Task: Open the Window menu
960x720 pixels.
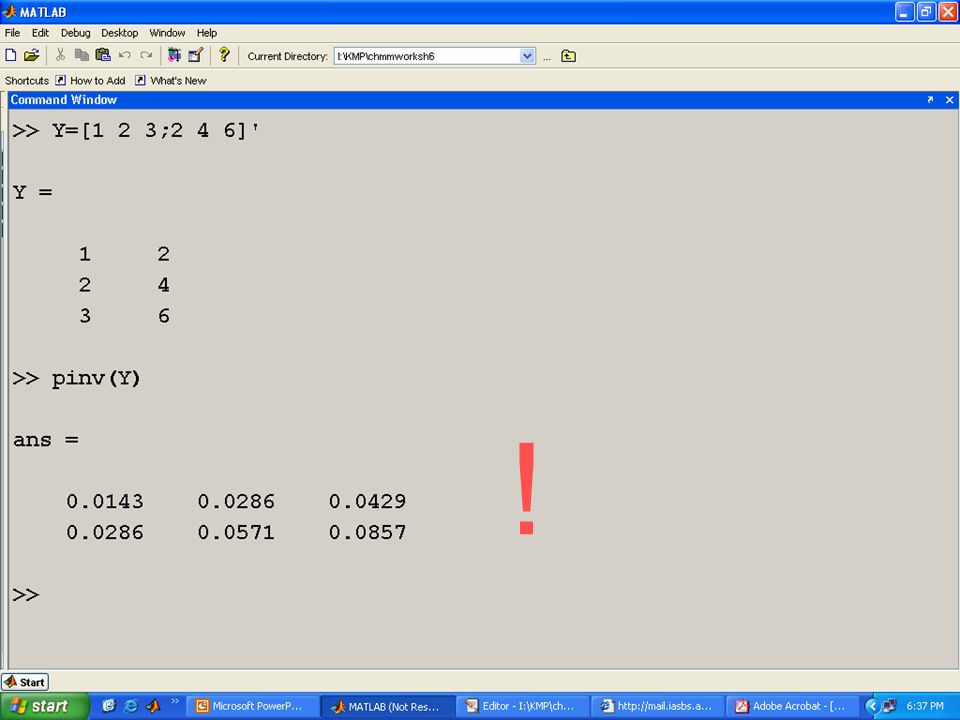Action: [x=167, y=33]
